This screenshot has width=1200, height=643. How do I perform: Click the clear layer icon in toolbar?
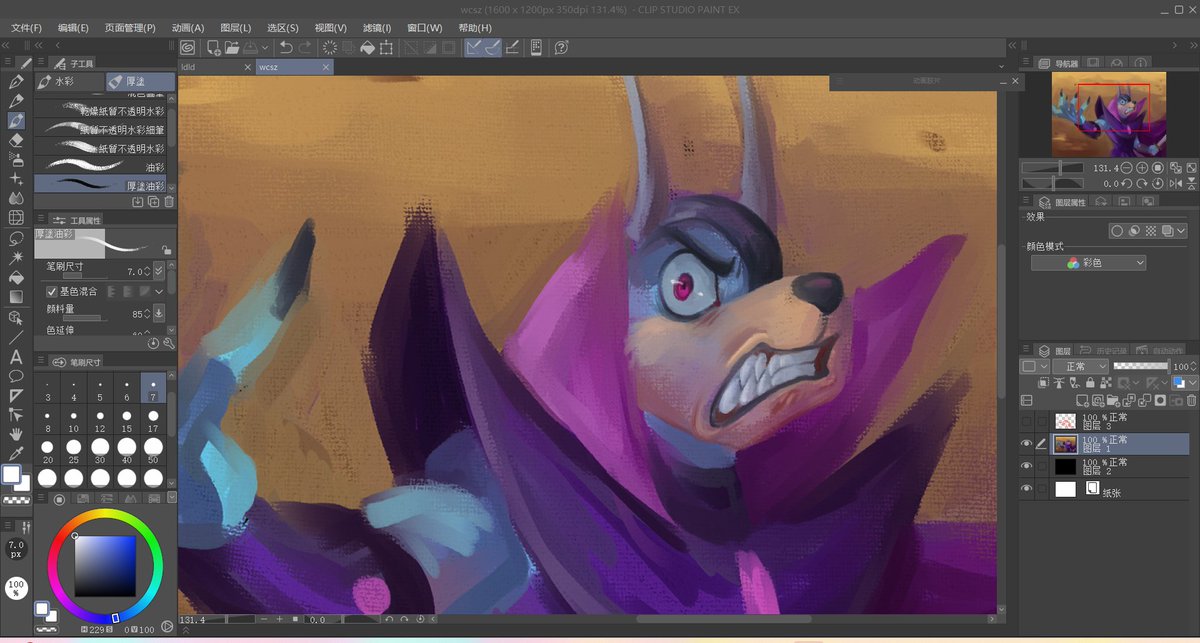(x=330, y=47)
